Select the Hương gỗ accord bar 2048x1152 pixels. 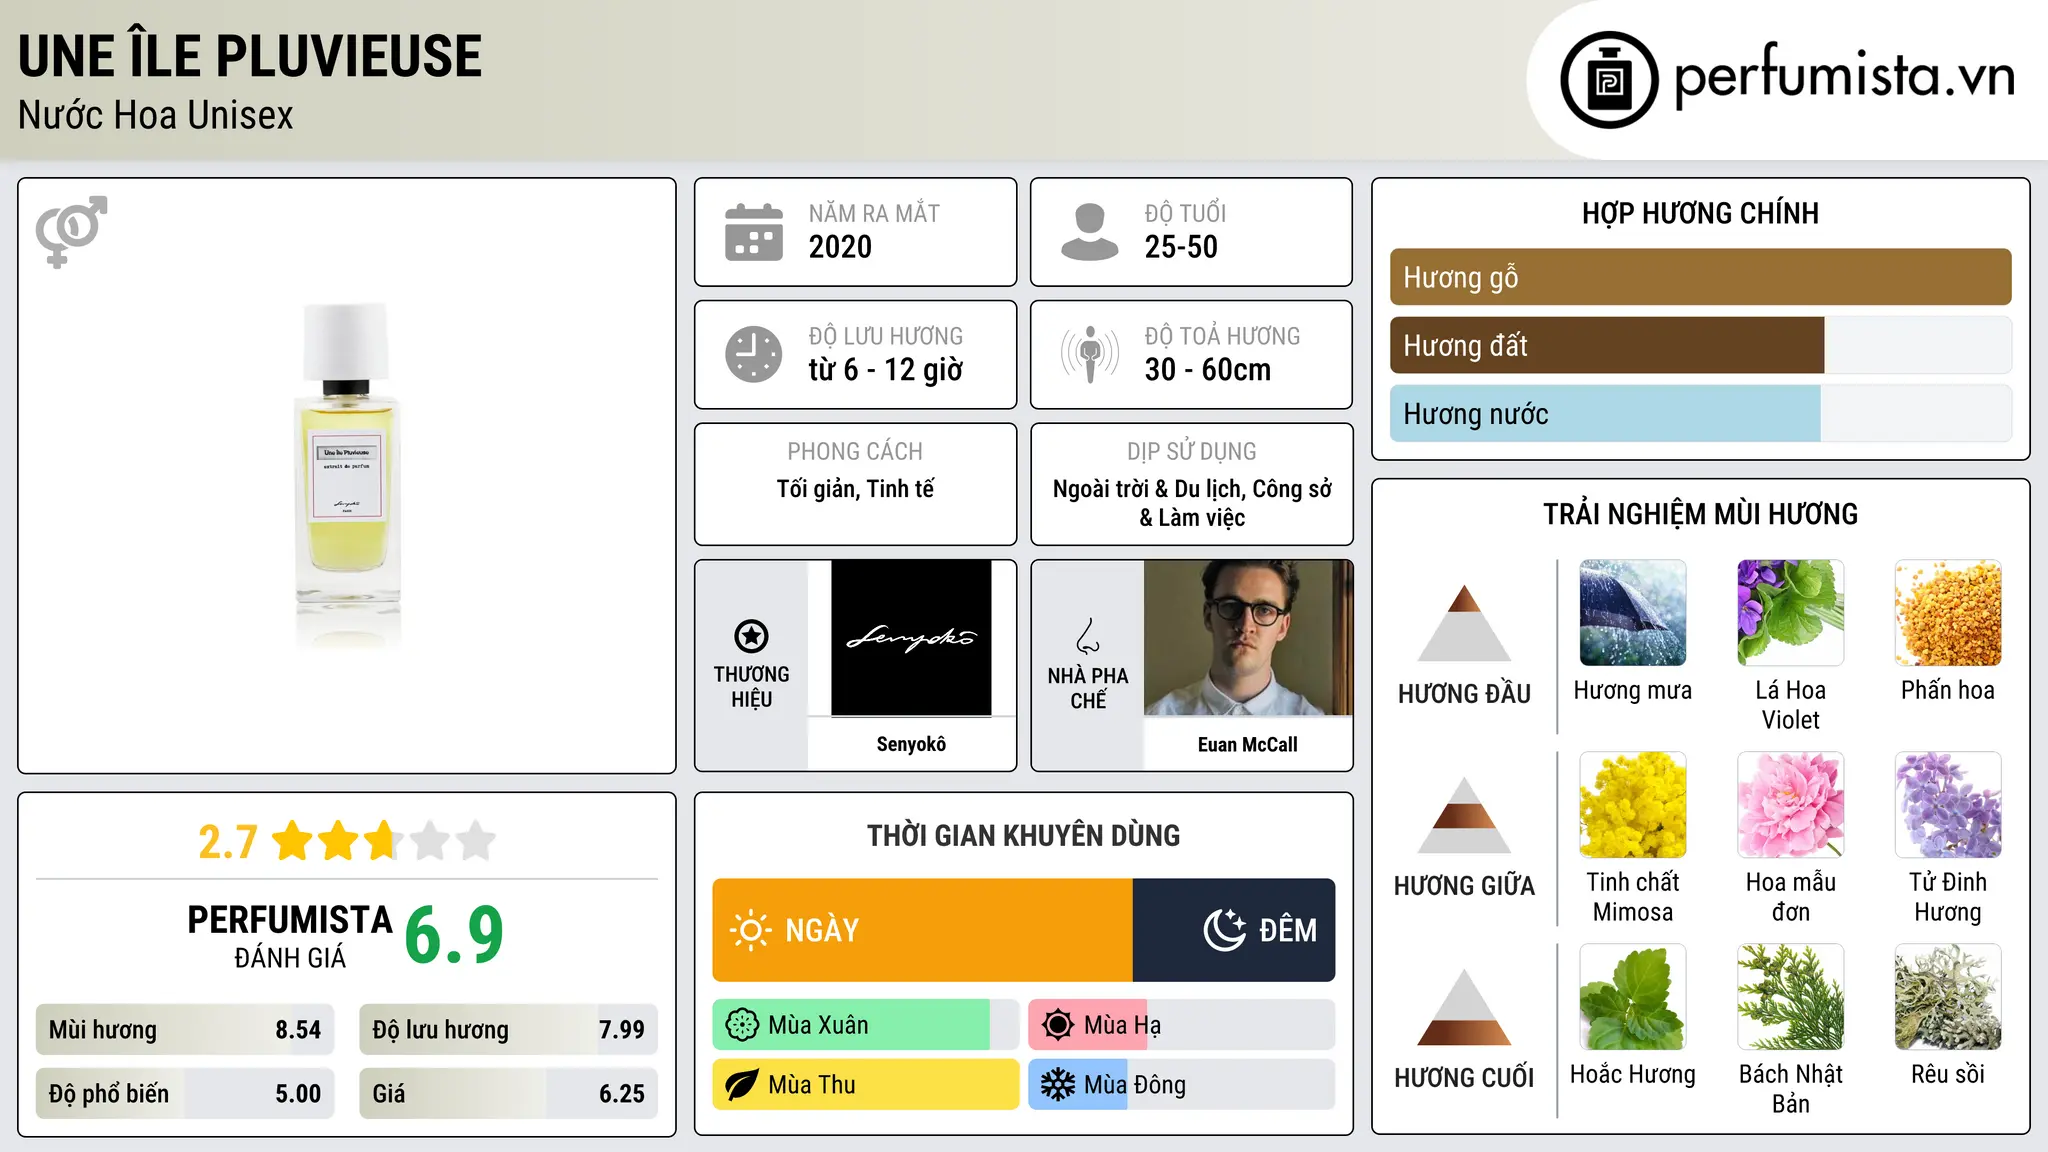[x=1700, y=277]
